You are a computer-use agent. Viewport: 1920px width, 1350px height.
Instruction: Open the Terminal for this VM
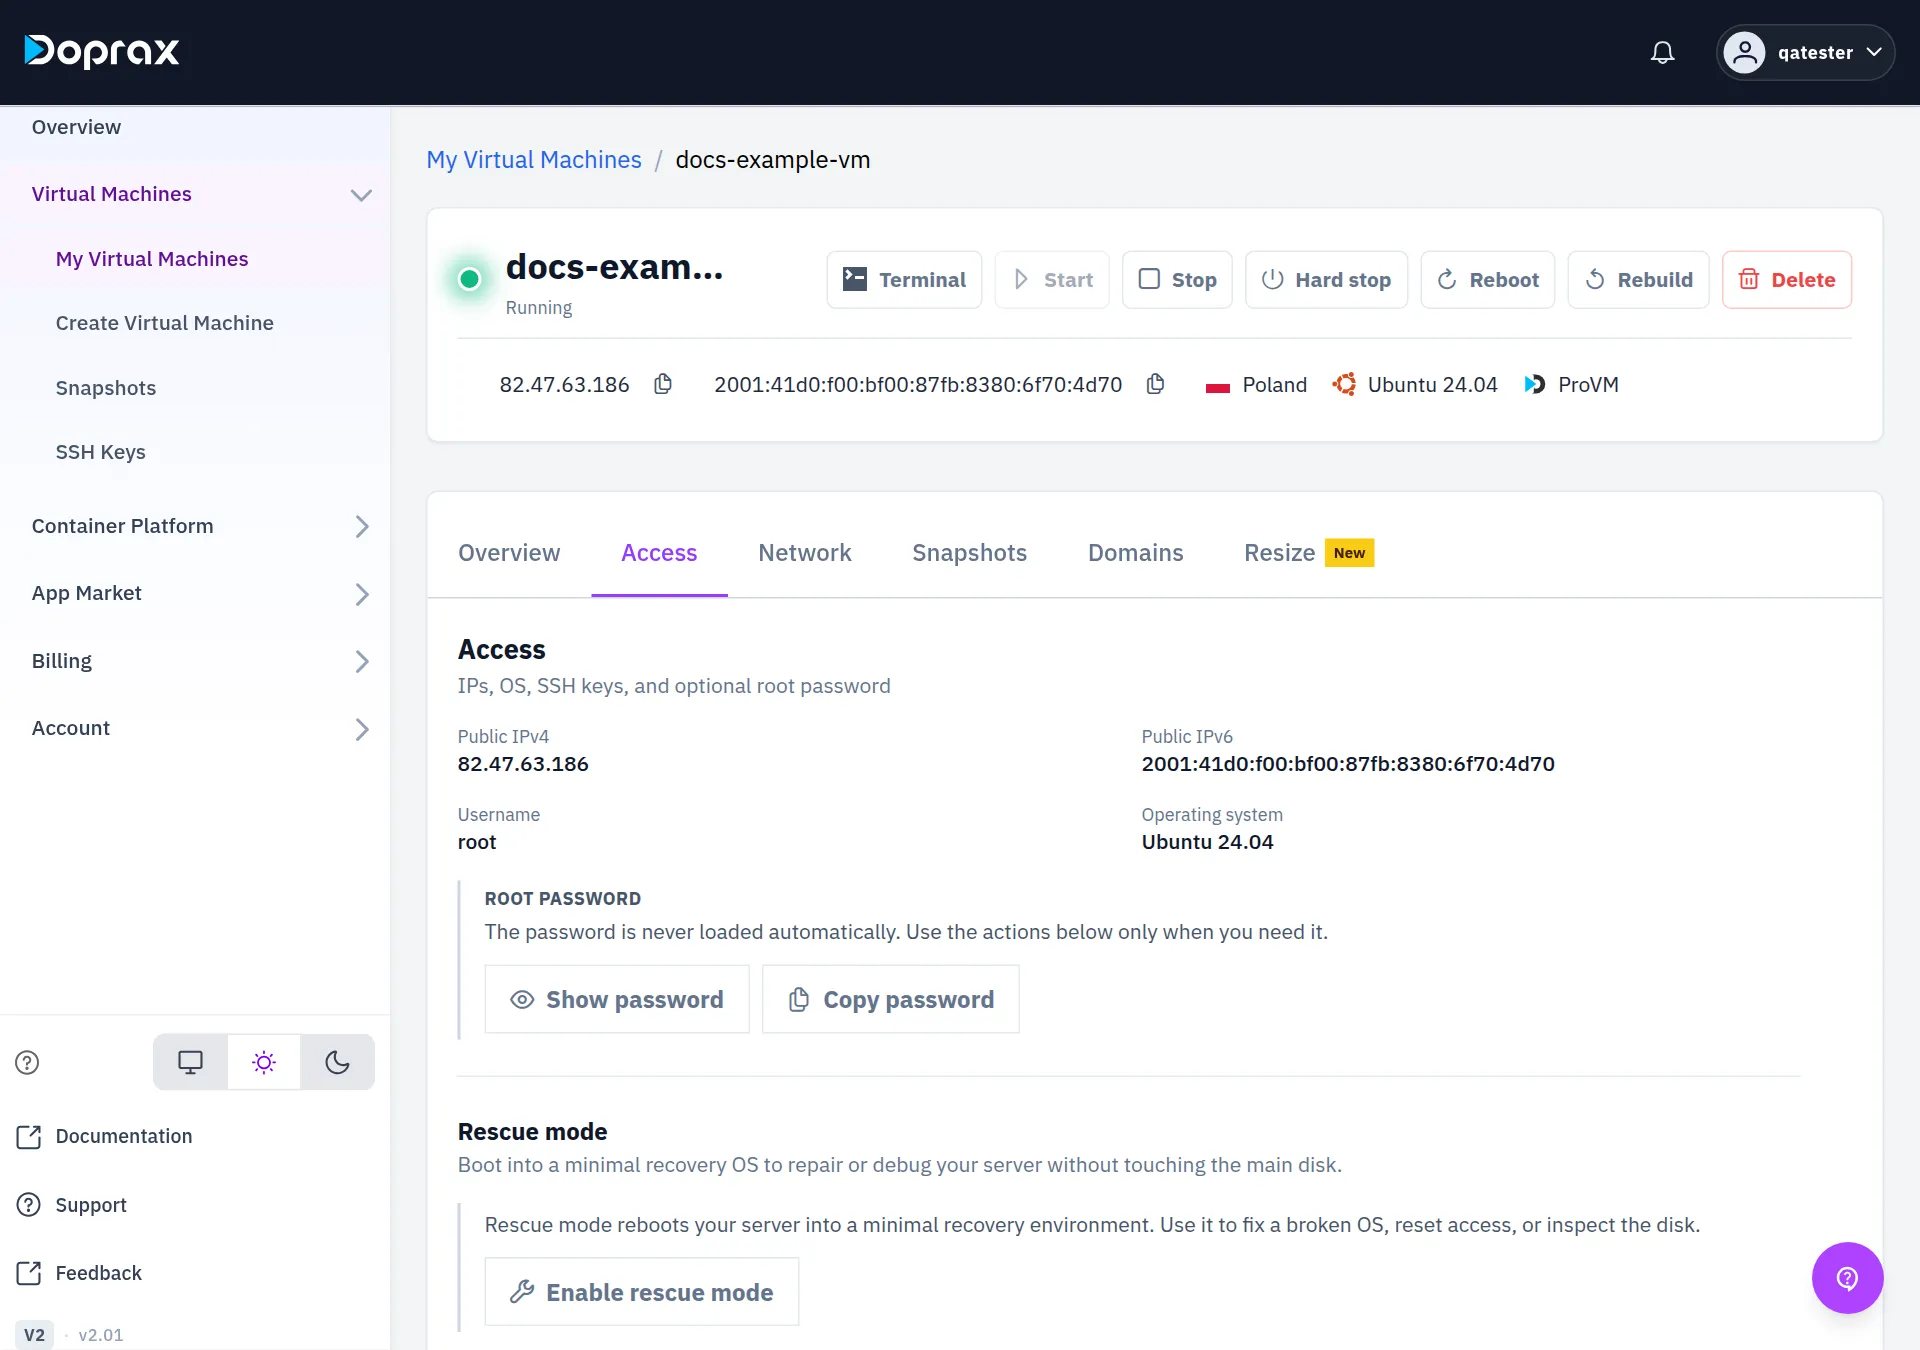pyautogui.click(x=904, y=279)
